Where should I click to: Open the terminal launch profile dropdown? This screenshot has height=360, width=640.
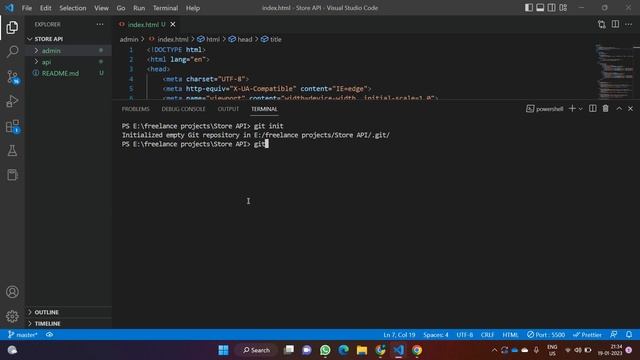click(580, 109)
